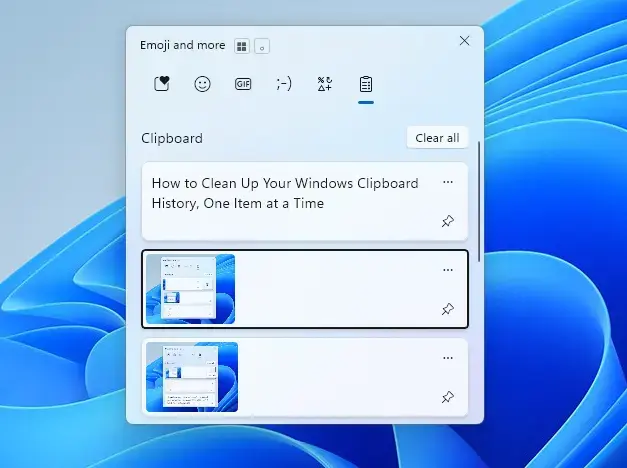
Task: Pin the 'How to Clean Up' text item
Action: click(x=448, y=221)
